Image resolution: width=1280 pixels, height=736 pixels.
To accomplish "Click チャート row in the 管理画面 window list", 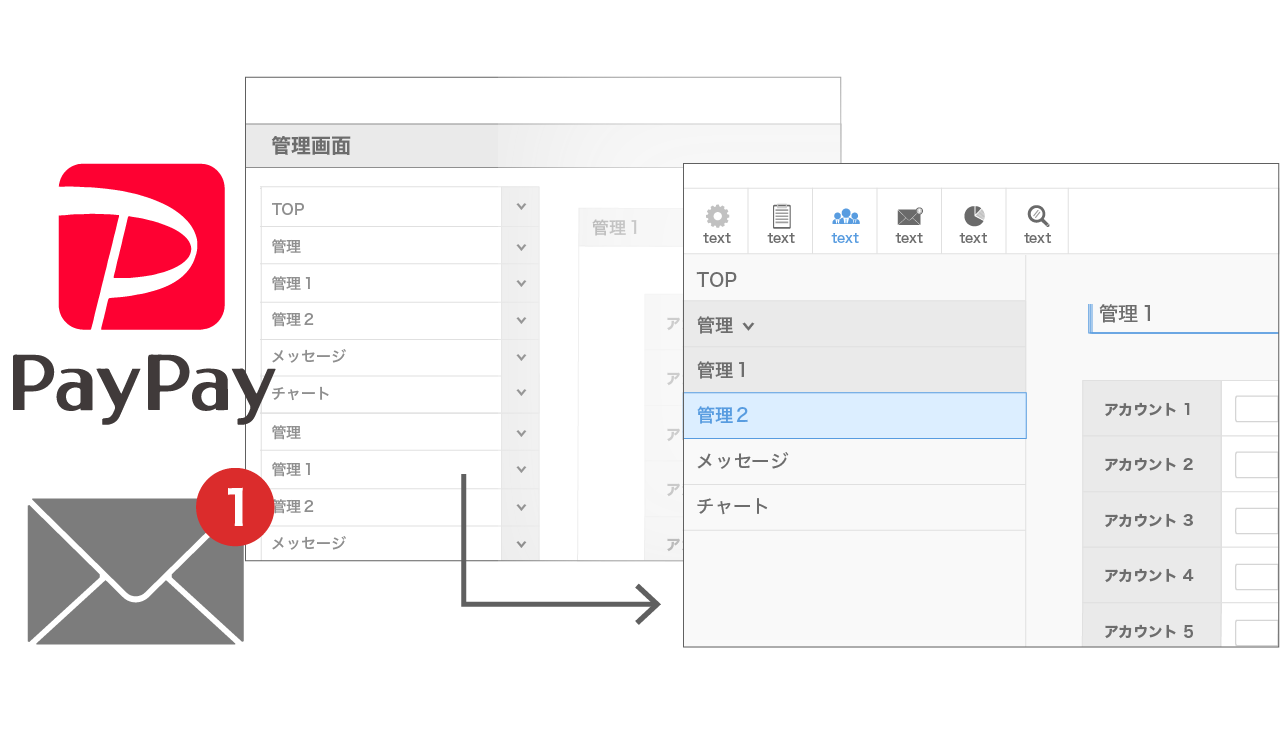I will click(381, 394).
